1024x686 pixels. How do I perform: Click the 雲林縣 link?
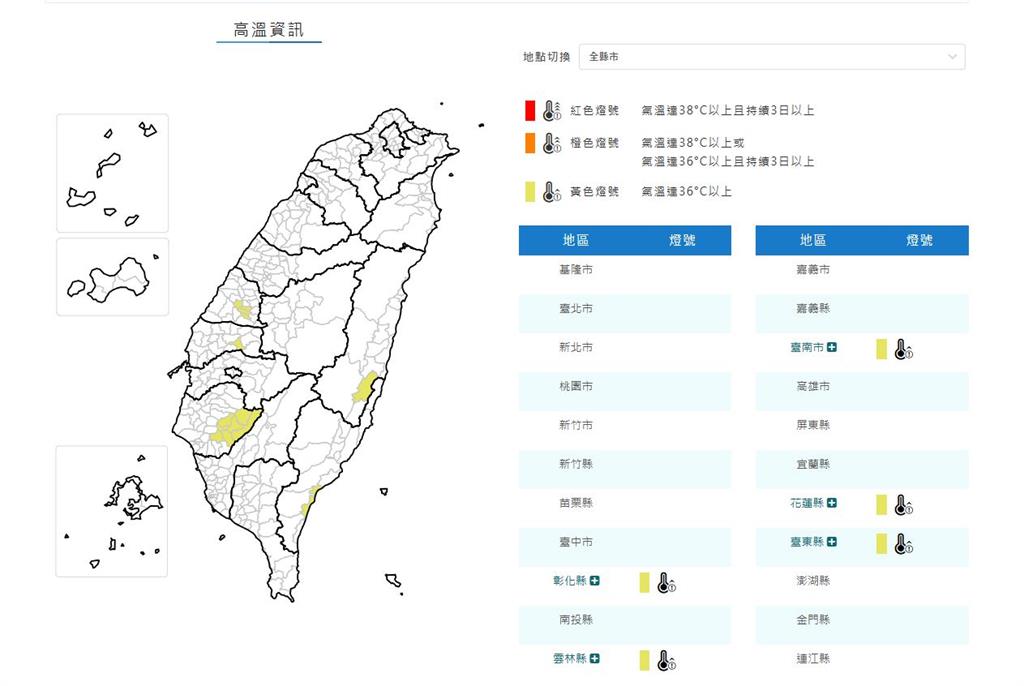coord(570,659)
